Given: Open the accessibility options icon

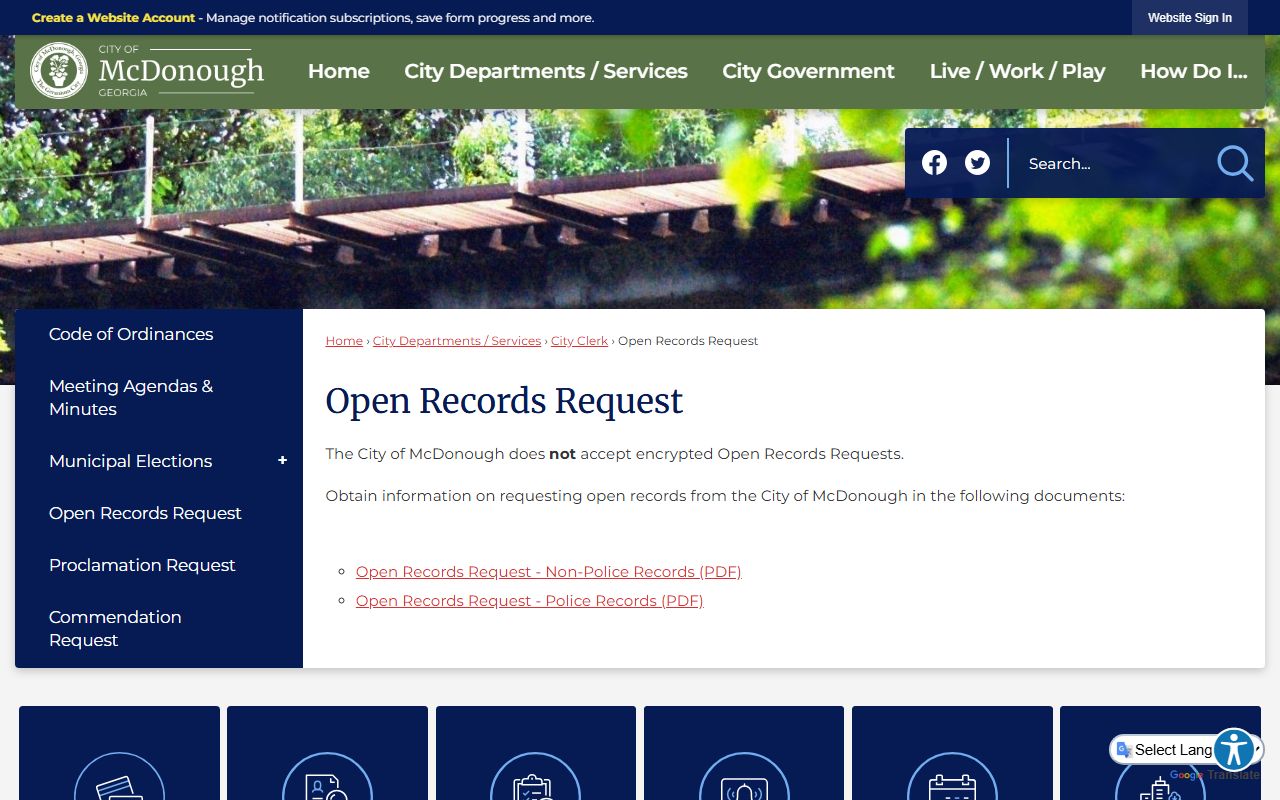Looking at the screenshot, I should [x=1234, y=750].
